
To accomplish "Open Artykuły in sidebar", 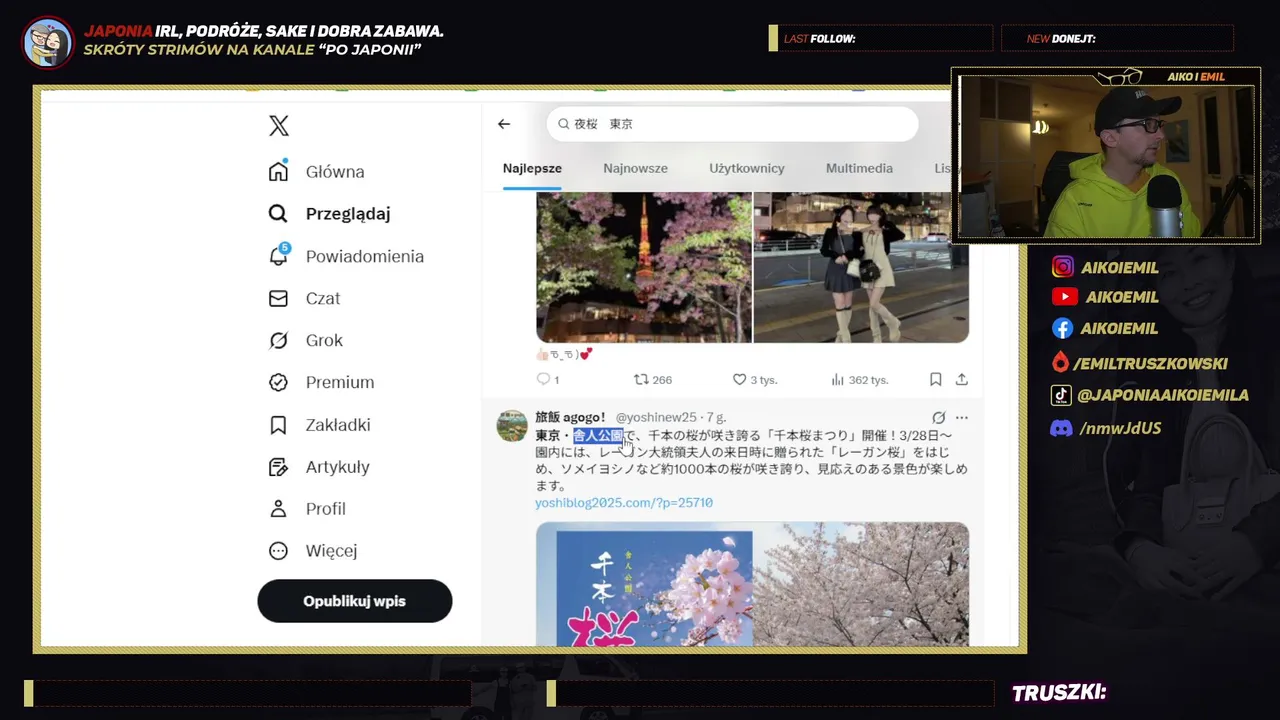I will (319, 467).
